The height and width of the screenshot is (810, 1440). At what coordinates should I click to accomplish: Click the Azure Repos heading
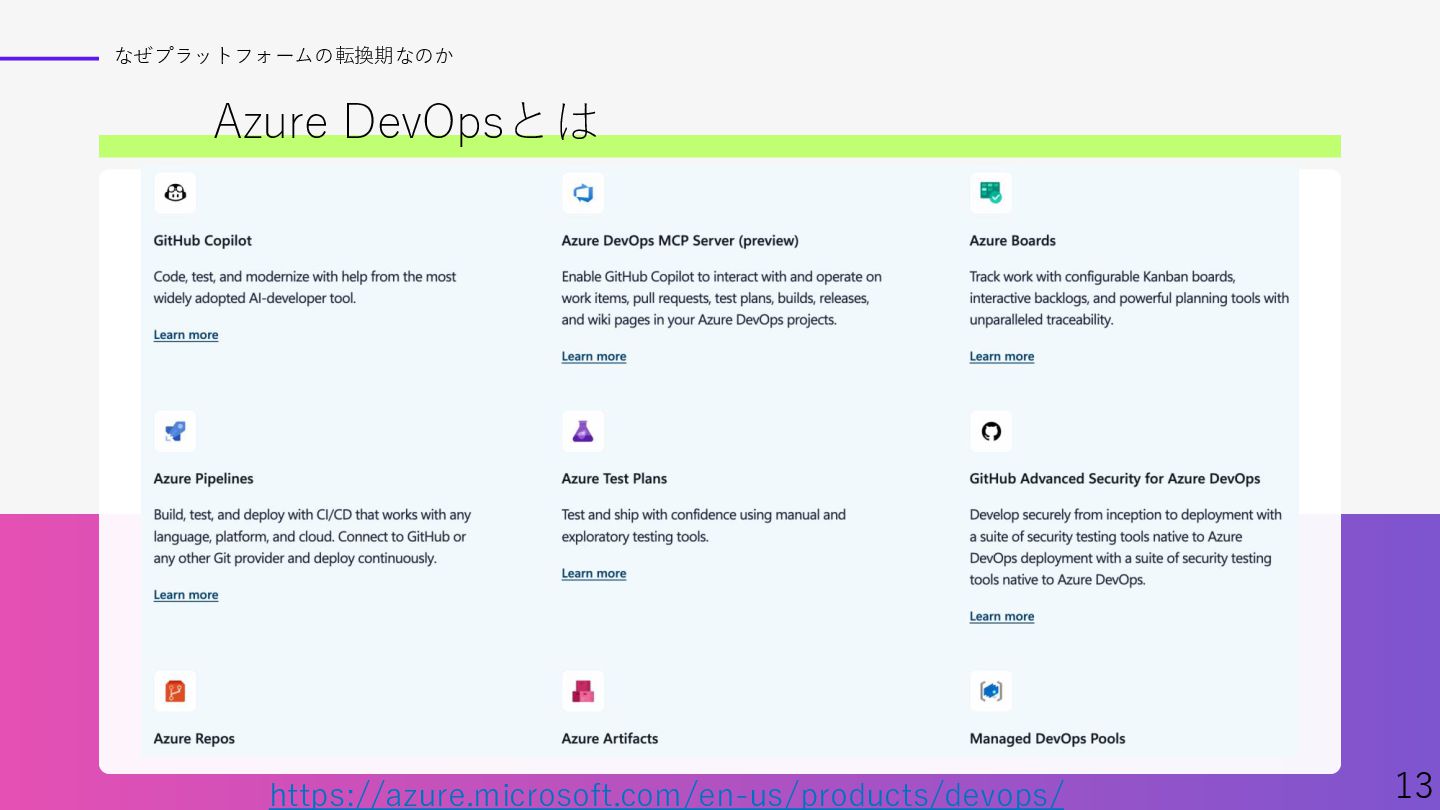pyautogui.click(x=194, y=739)
